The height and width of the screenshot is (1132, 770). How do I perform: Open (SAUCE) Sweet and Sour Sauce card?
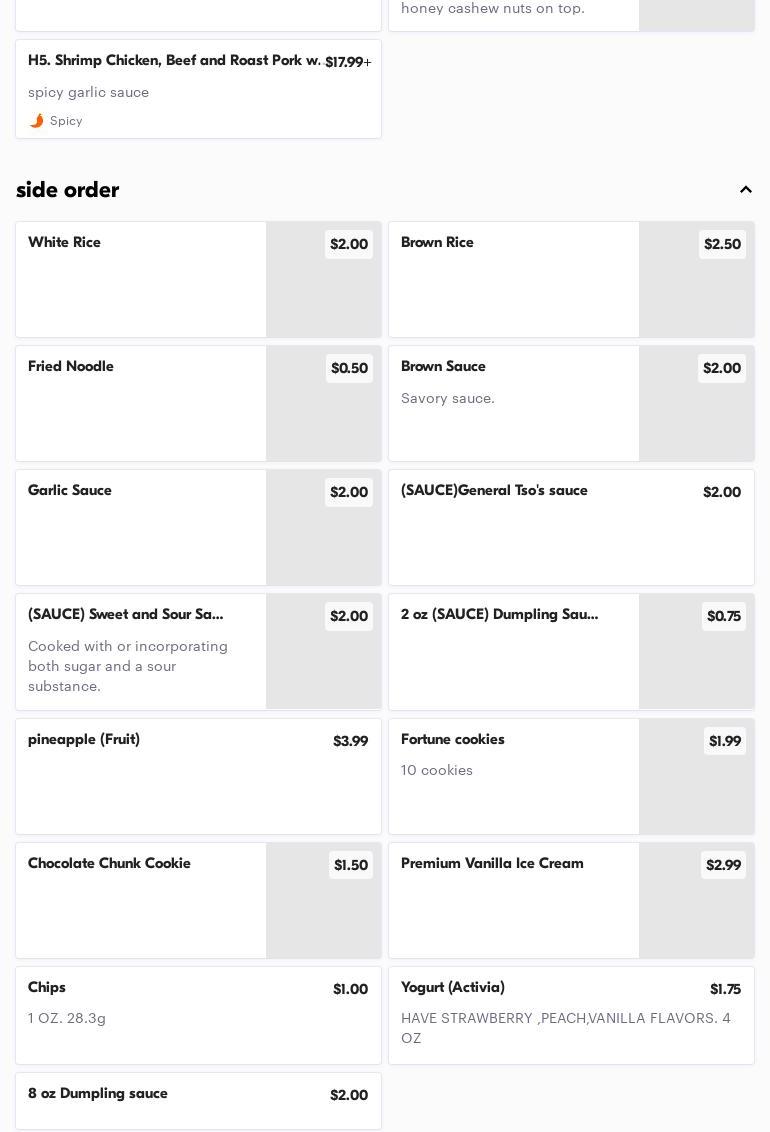pyautogui.click(x=198, y=652)
